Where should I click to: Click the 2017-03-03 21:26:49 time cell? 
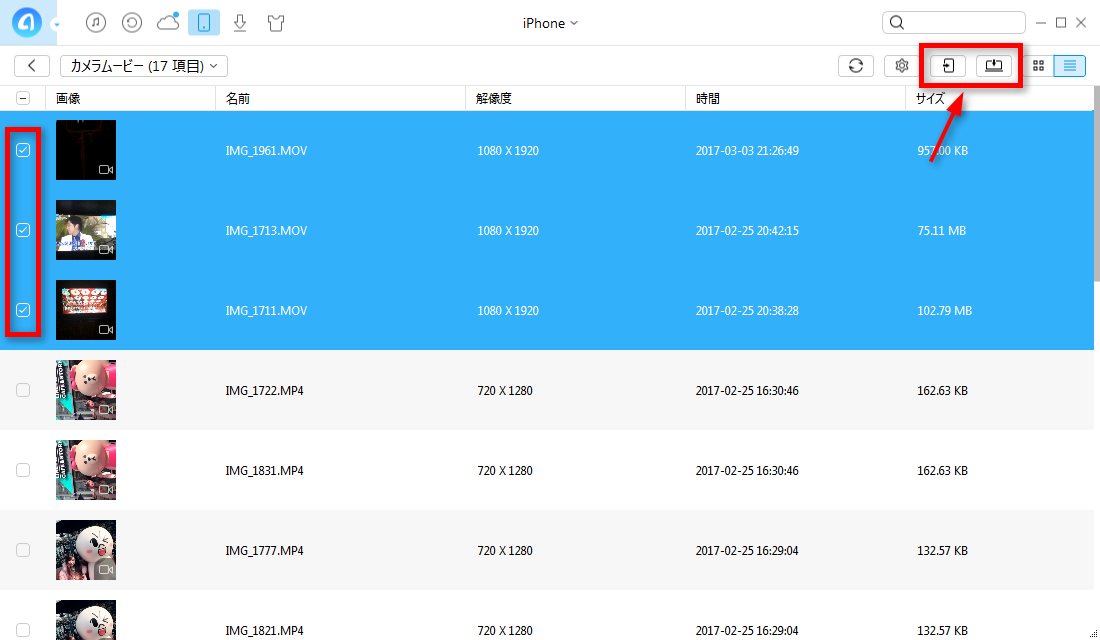coord(747,151)
